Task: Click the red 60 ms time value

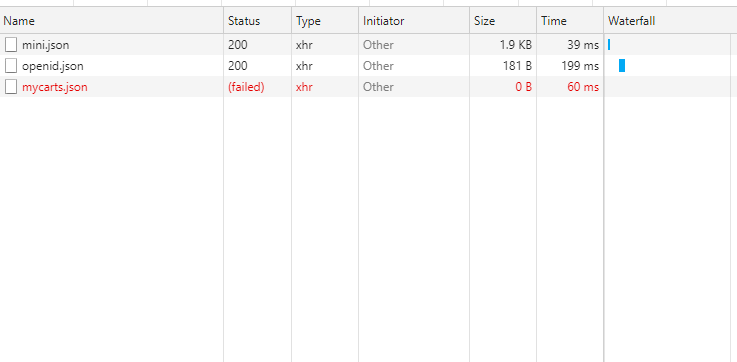Action: (583, 87)
